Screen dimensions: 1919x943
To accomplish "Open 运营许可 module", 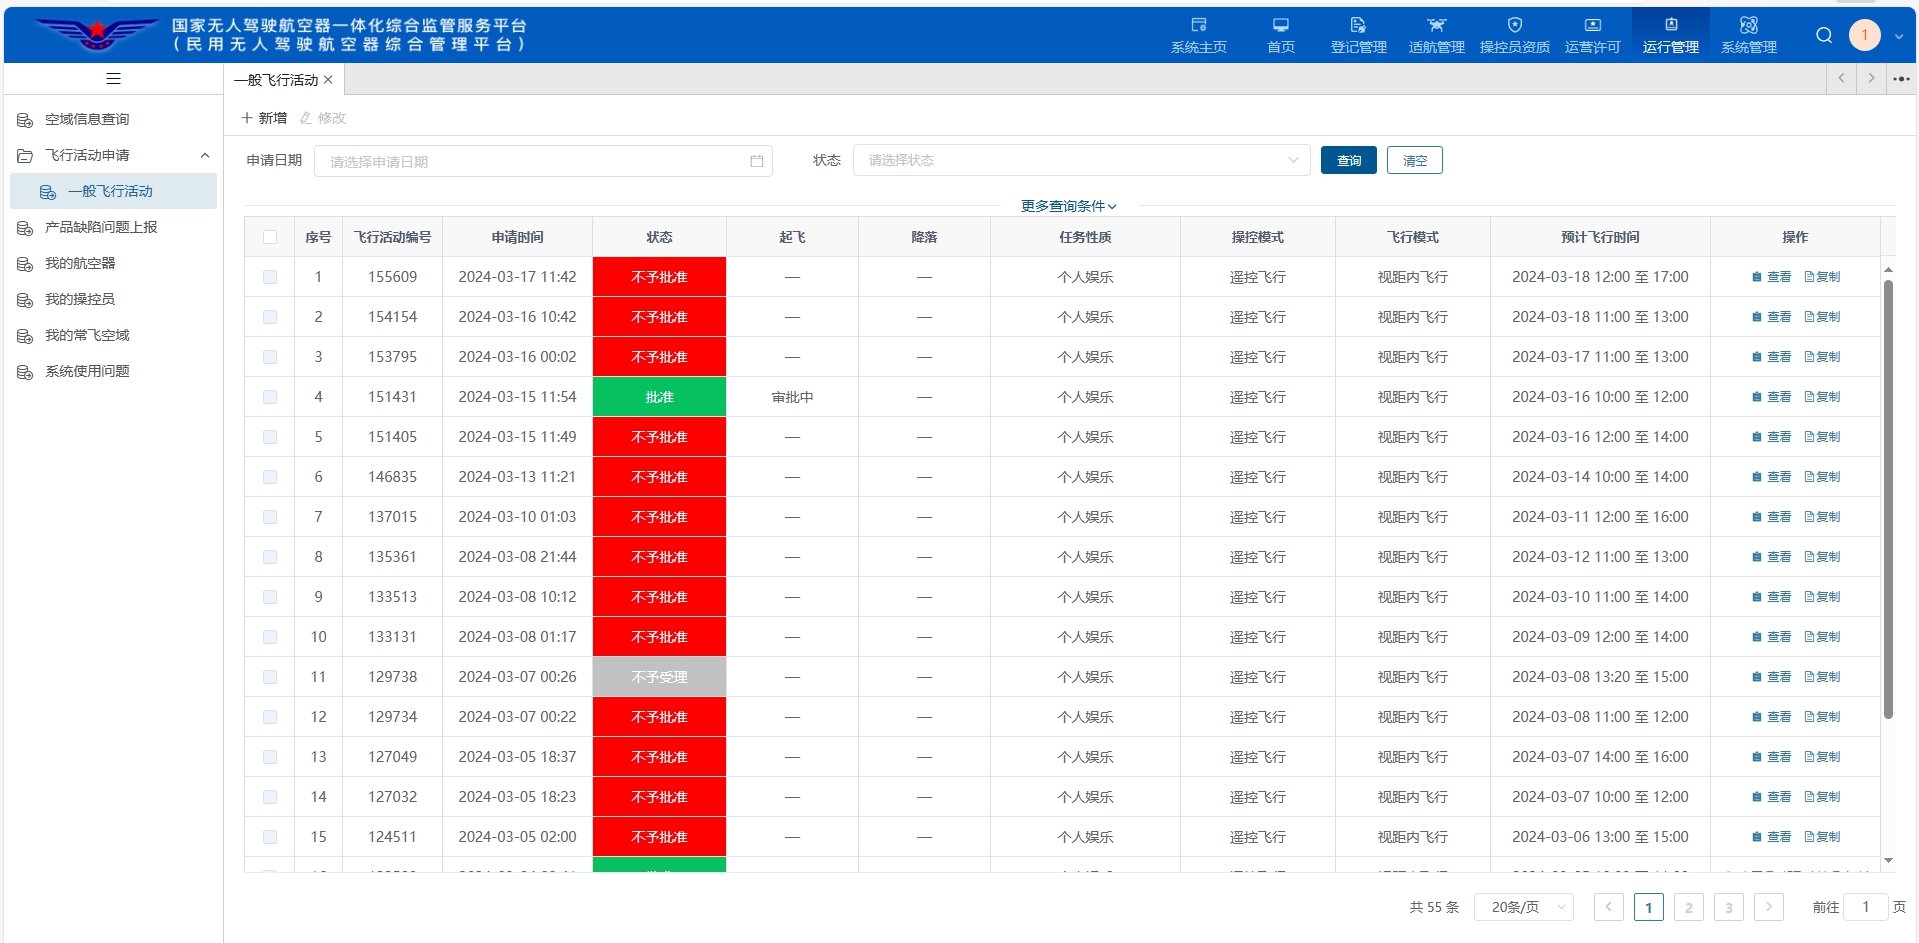I will click(x=1592, y=35).
